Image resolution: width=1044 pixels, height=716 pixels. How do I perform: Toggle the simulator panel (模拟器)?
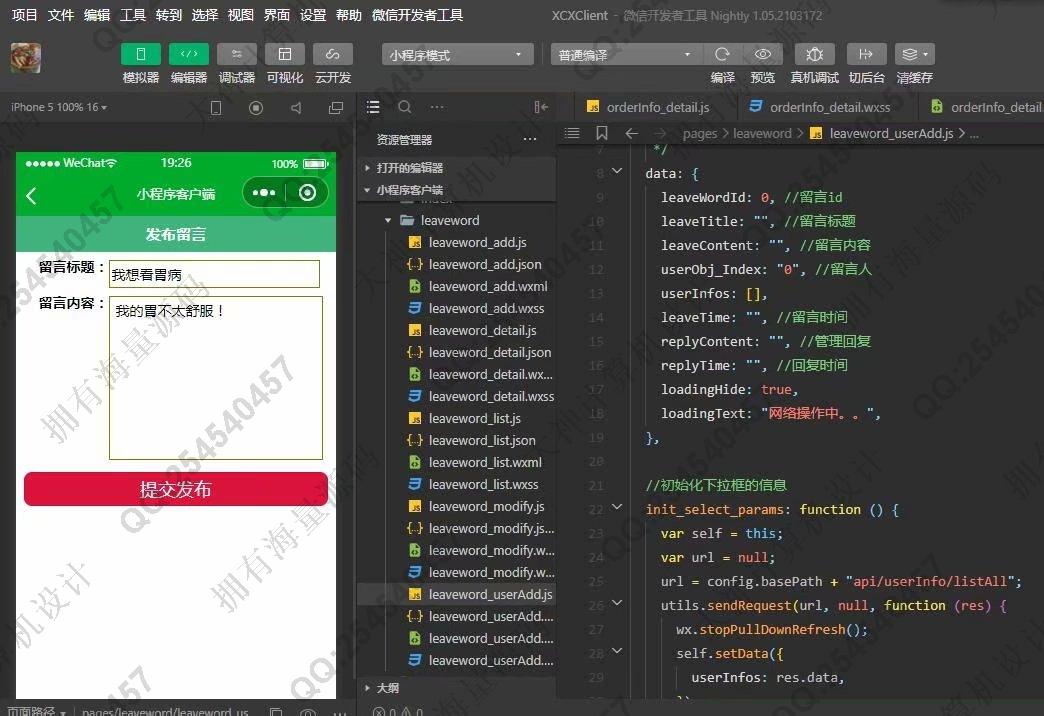pyautogui.click(x=140, y=54)
